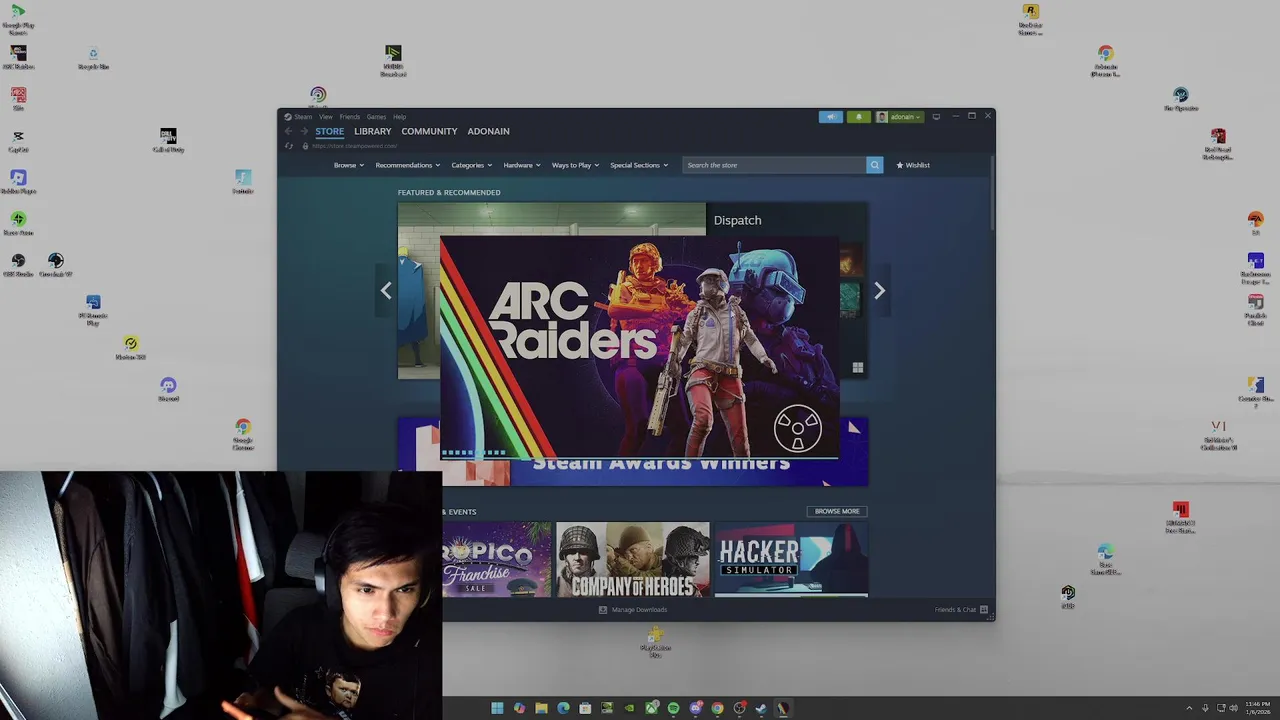This screenshot has height=720, width=1280.
Task: Click the Steam back navigation arrow
Action: tap(288, 131)
